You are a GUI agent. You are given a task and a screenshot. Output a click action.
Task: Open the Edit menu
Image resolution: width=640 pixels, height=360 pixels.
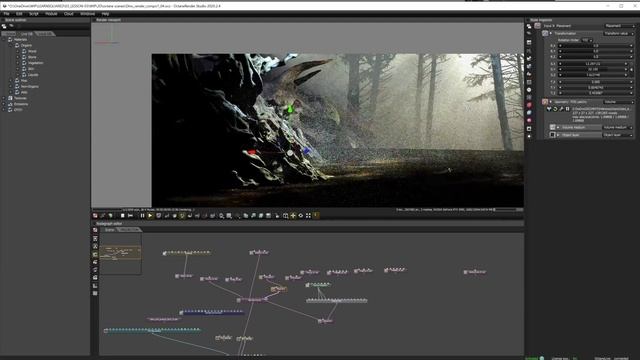pos(19,13)
